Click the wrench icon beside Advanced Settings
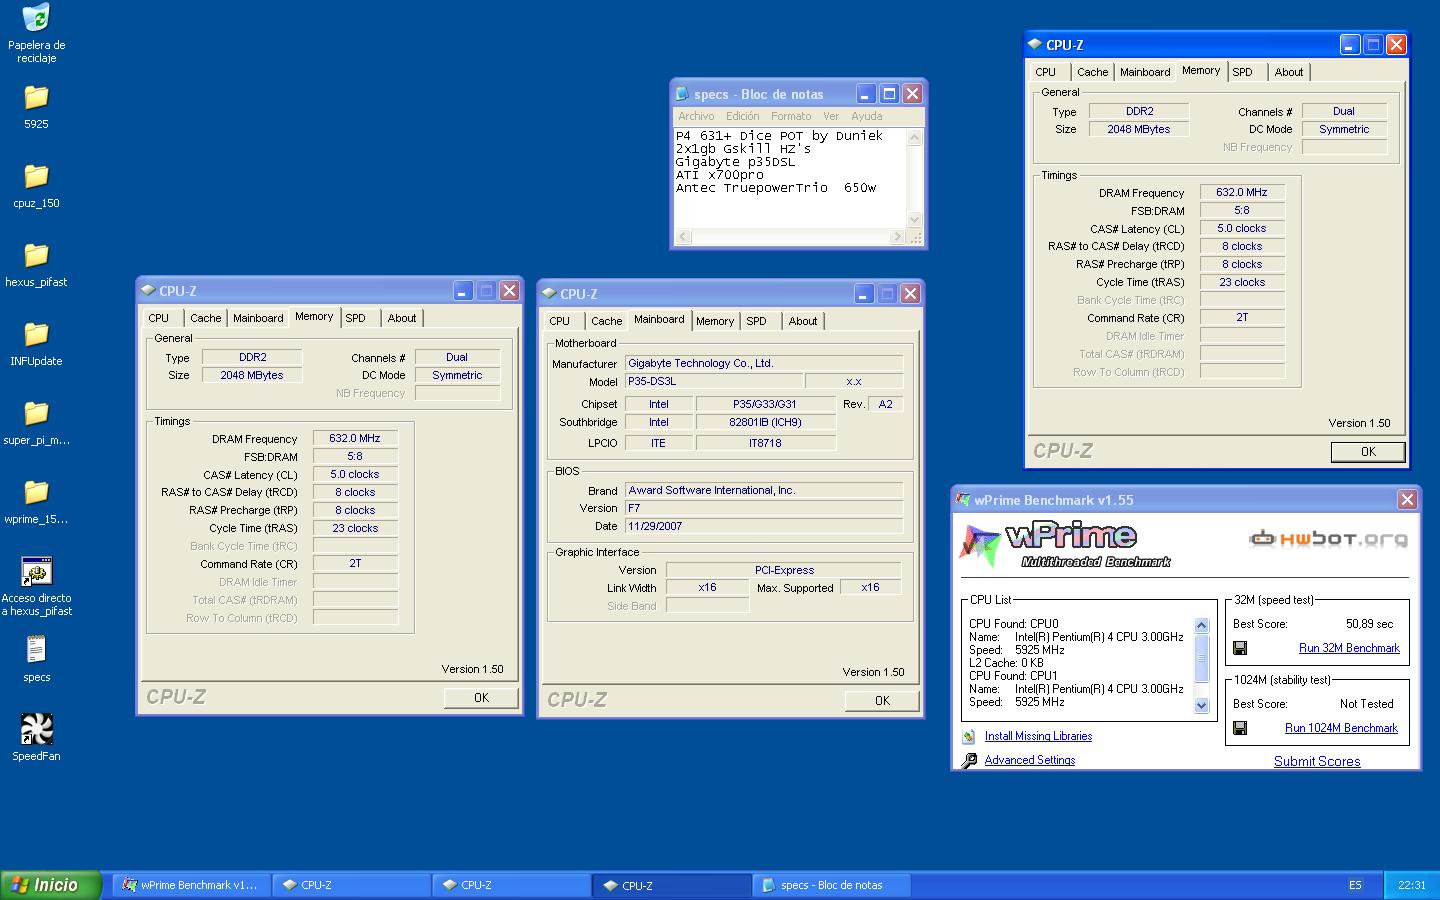The image size is (1440, 900). click(968, 761)
